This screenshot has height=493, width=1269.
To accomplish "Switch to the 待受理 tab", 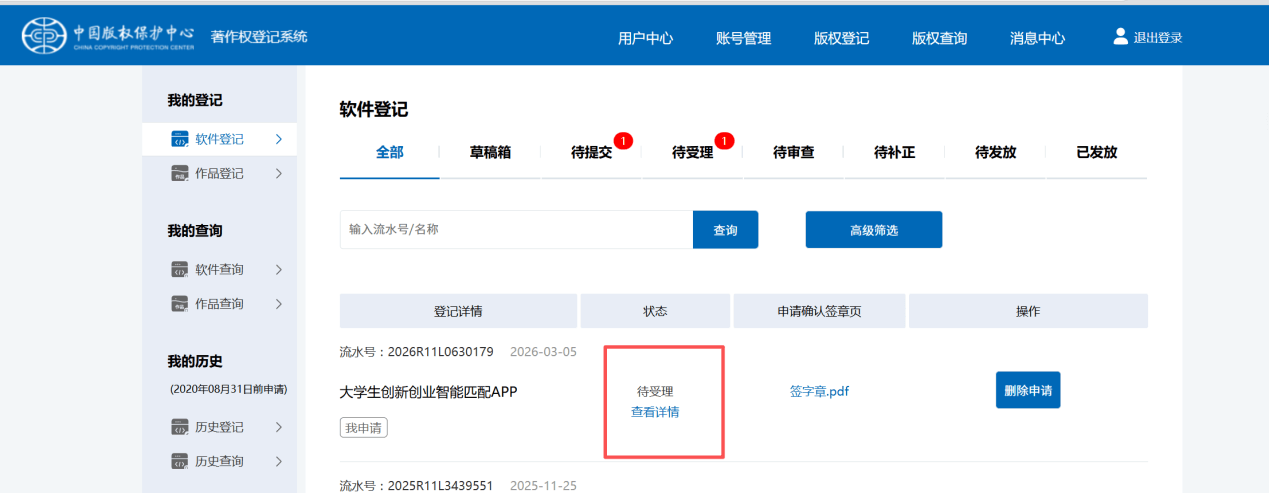I will 692,153.
